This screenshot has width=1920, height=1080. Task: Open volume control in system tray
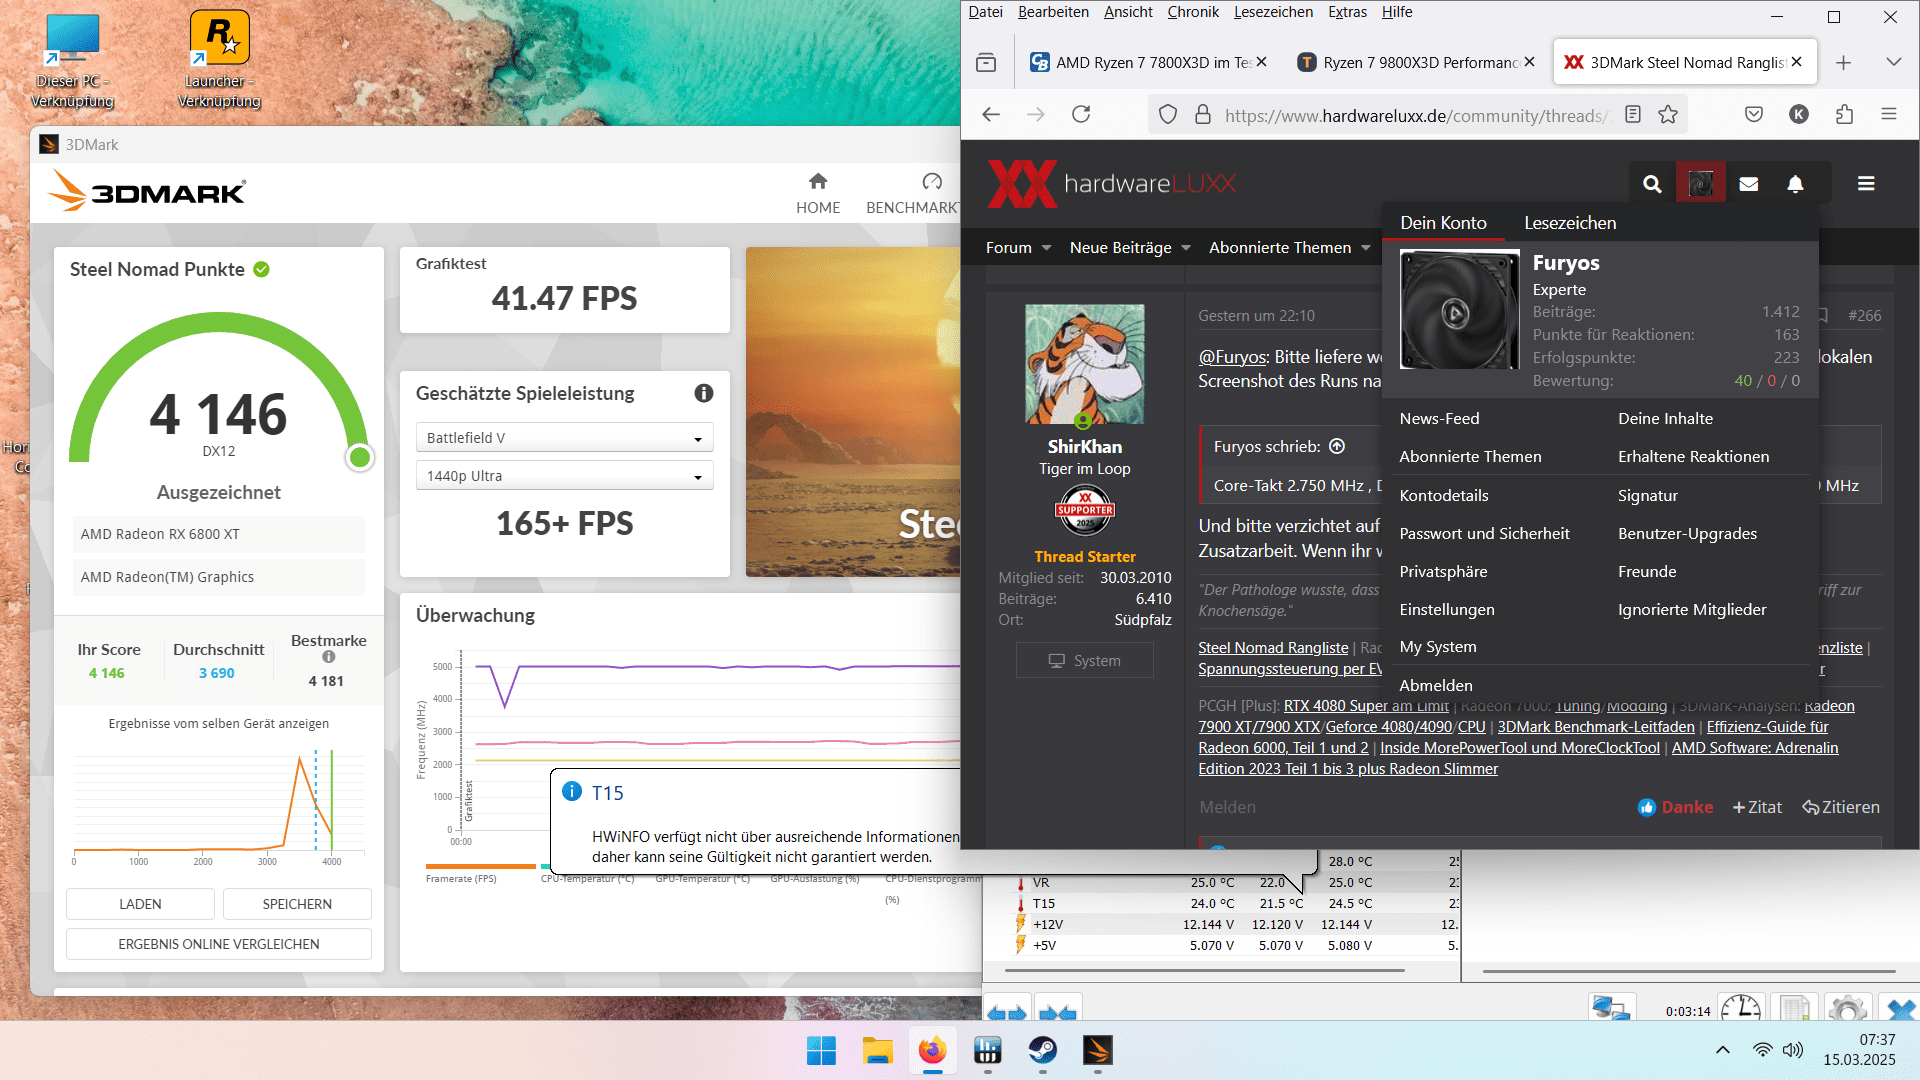(1793, 1050)
